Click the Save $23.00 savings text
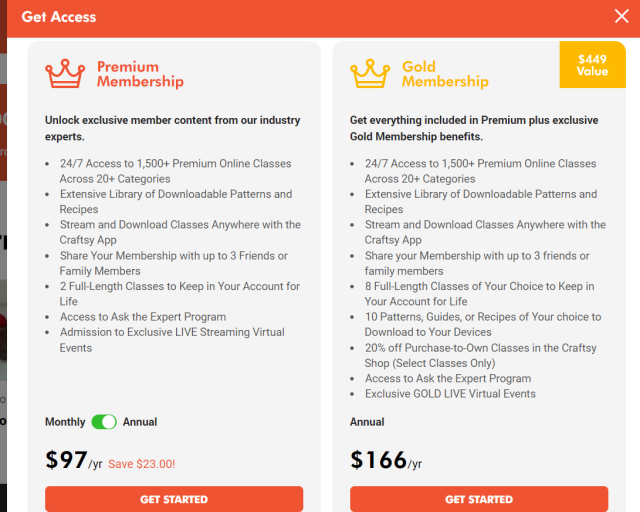640x512 pixels. click(142, 464)
